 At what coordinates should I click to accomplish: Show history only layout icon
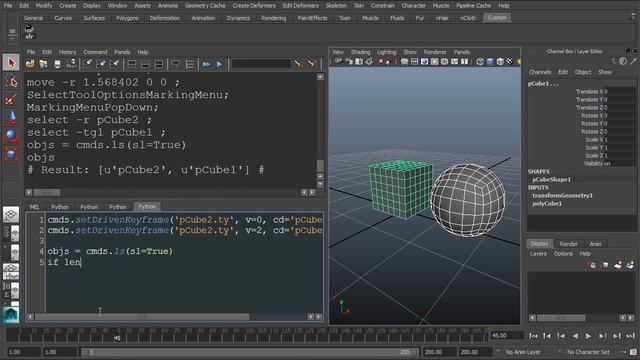tap(132, 64)
